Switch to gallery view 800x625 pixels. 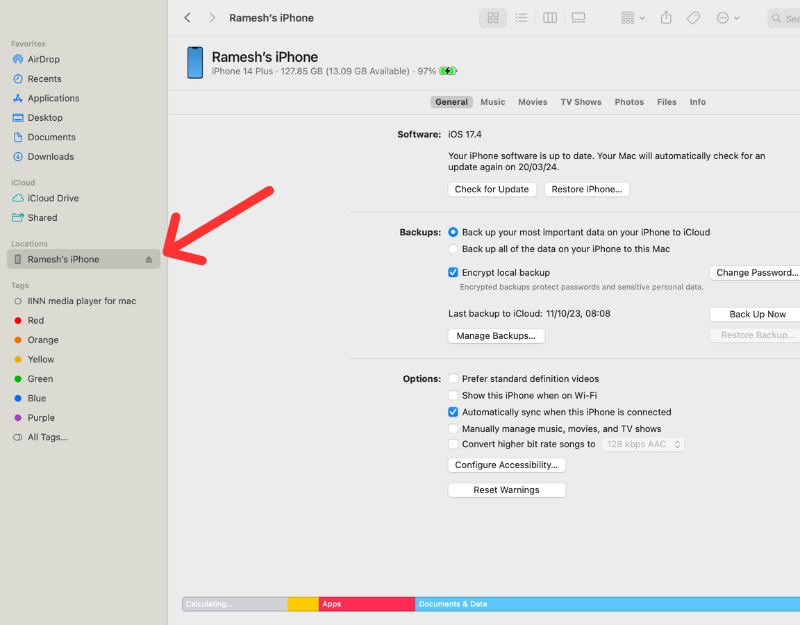[578, 18]
